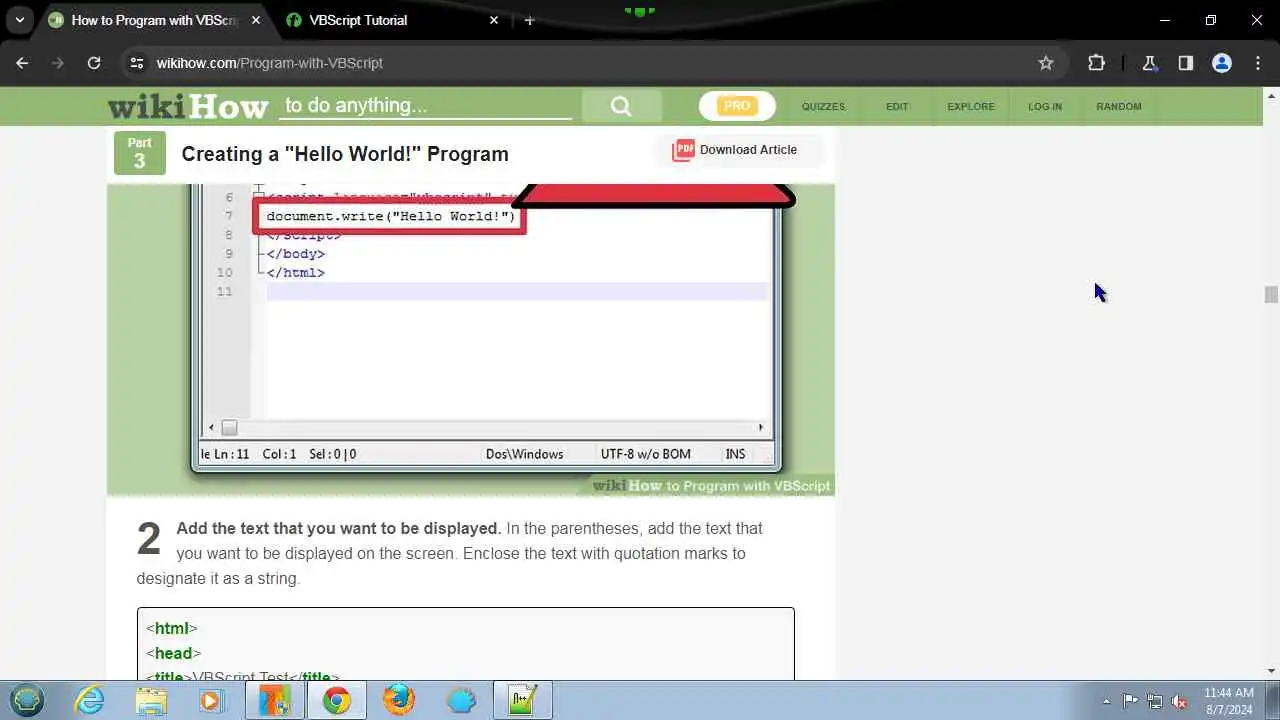Viewport: 1280px width, 720px height.
Task: Go back to the previous page
Action: [x=22, y=63]
